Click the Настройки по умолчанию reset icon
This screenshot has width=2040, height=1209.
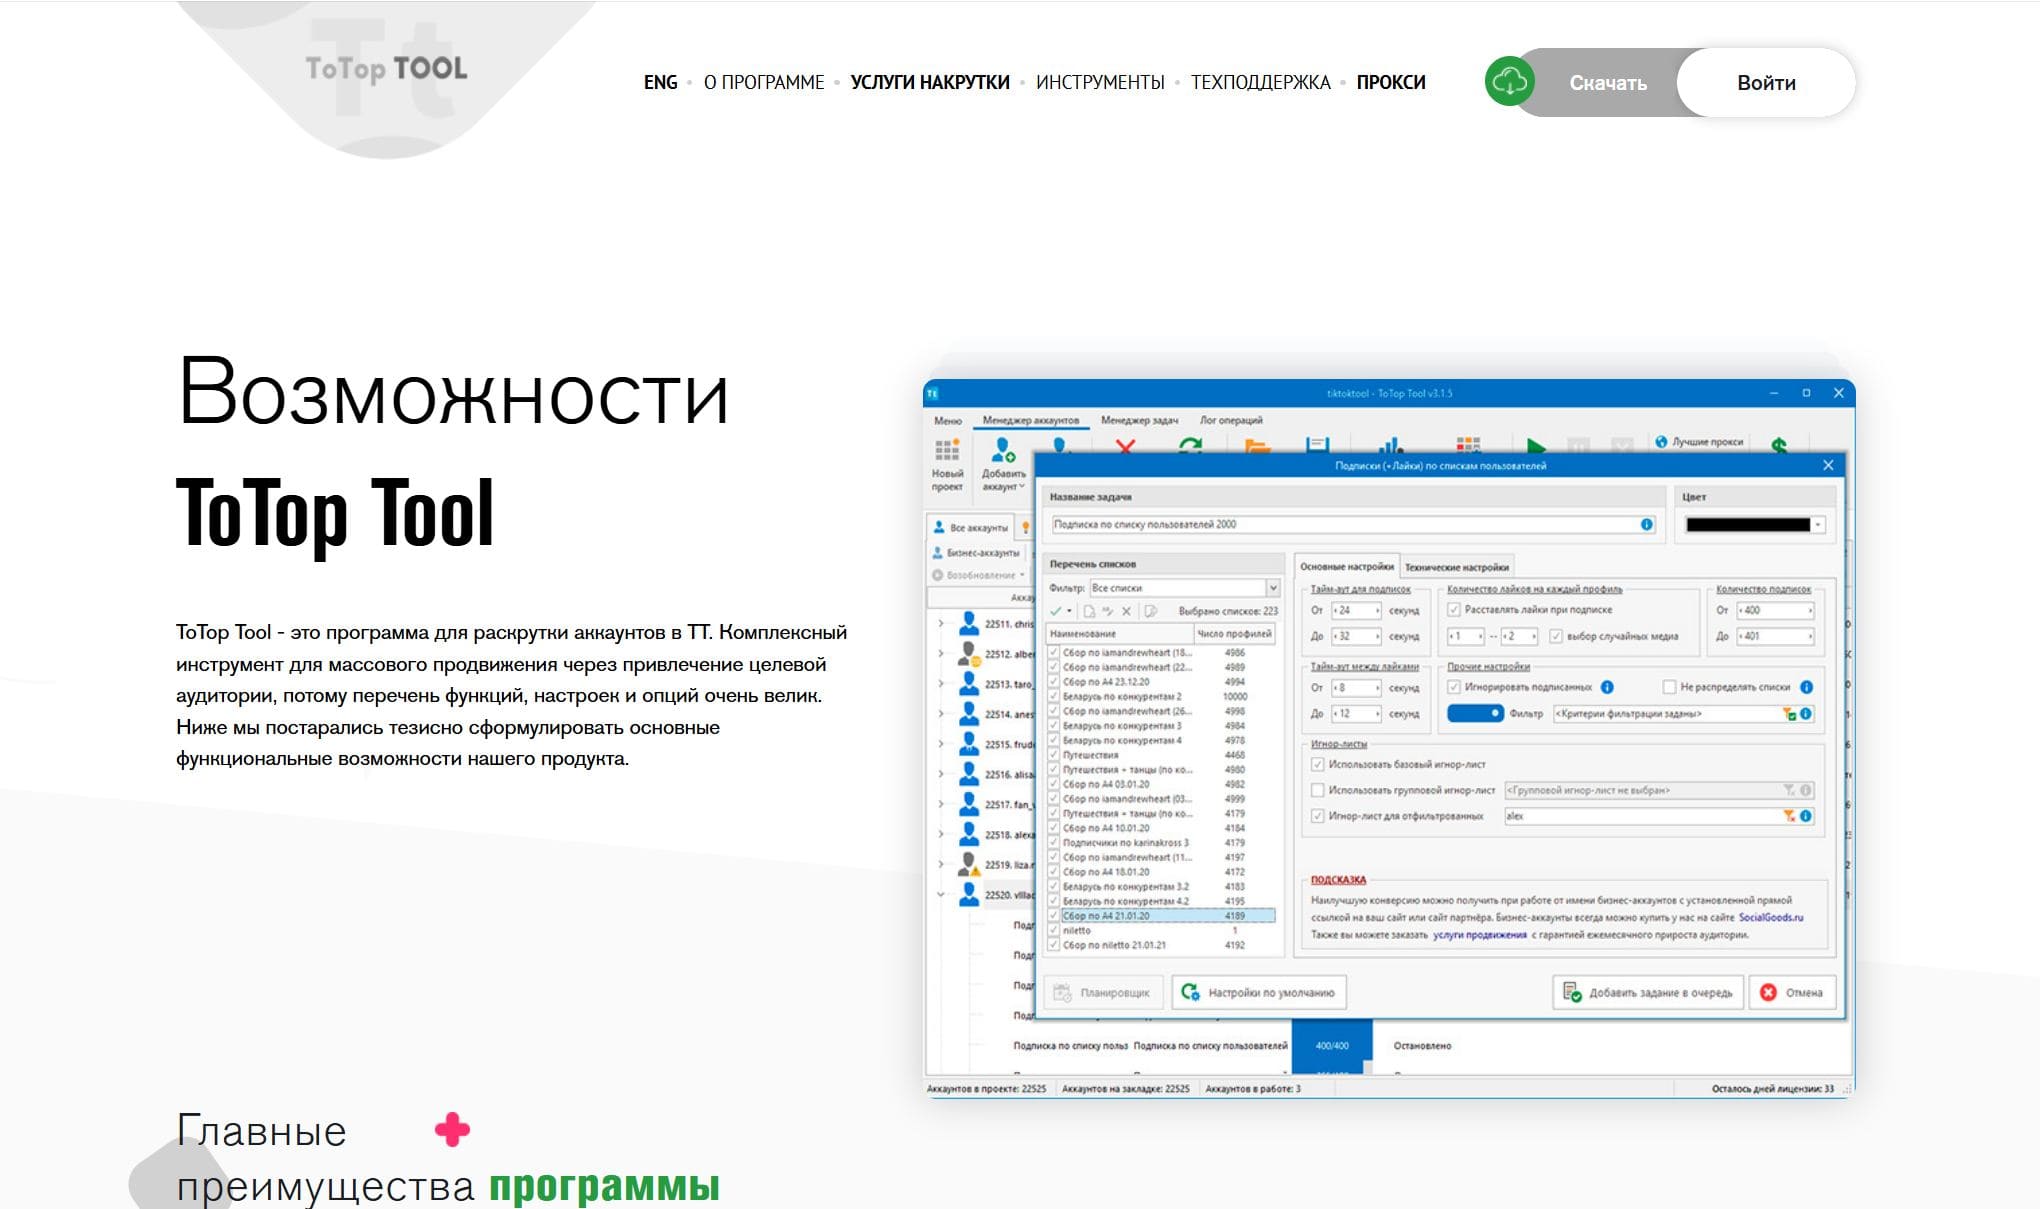coord(1190,992)
